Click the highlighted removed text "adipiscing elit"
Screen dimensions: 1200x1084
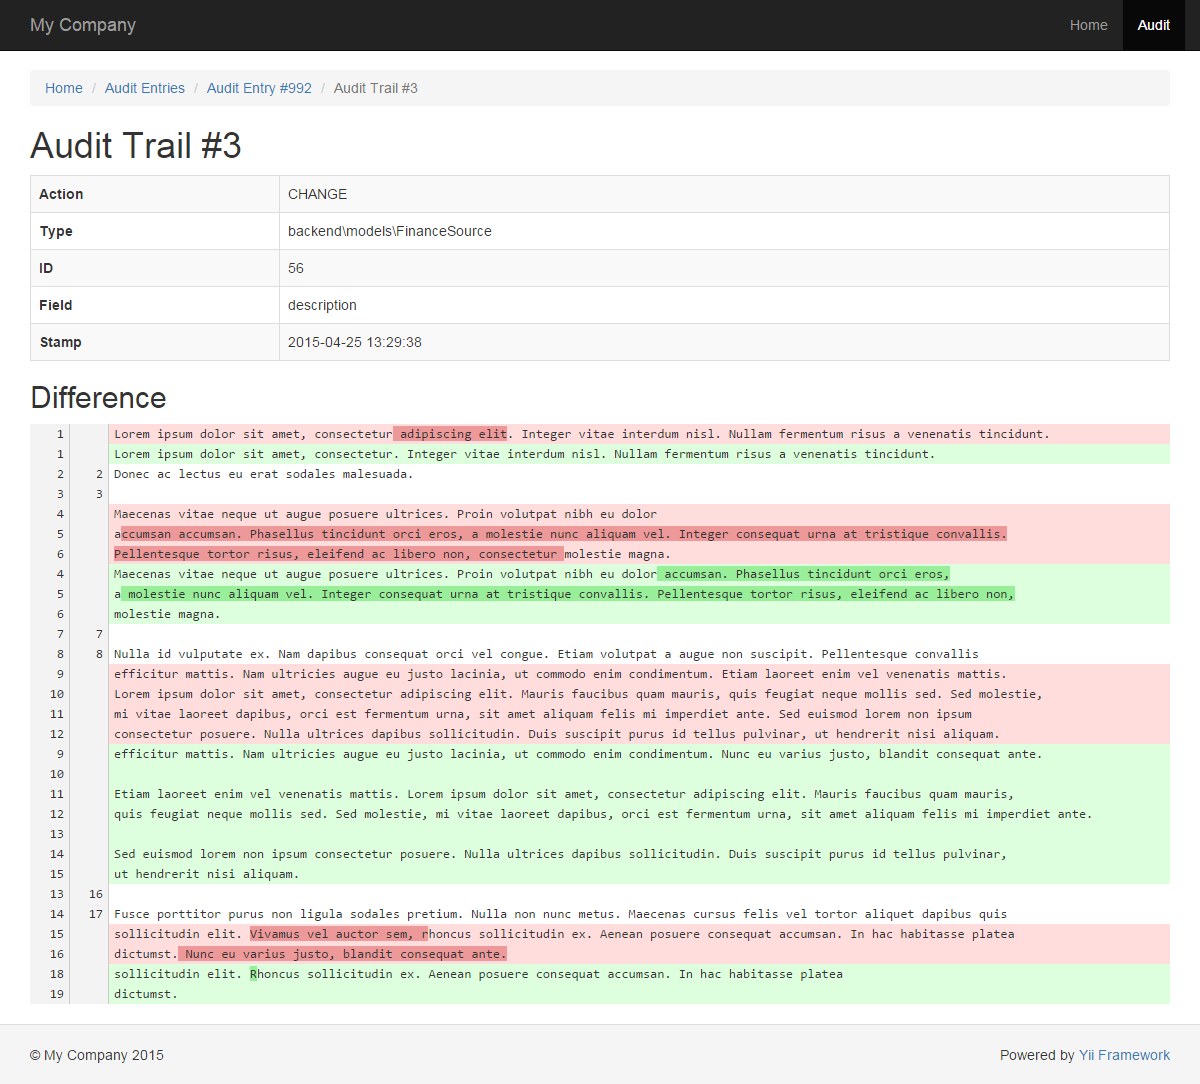coord(452,434)
